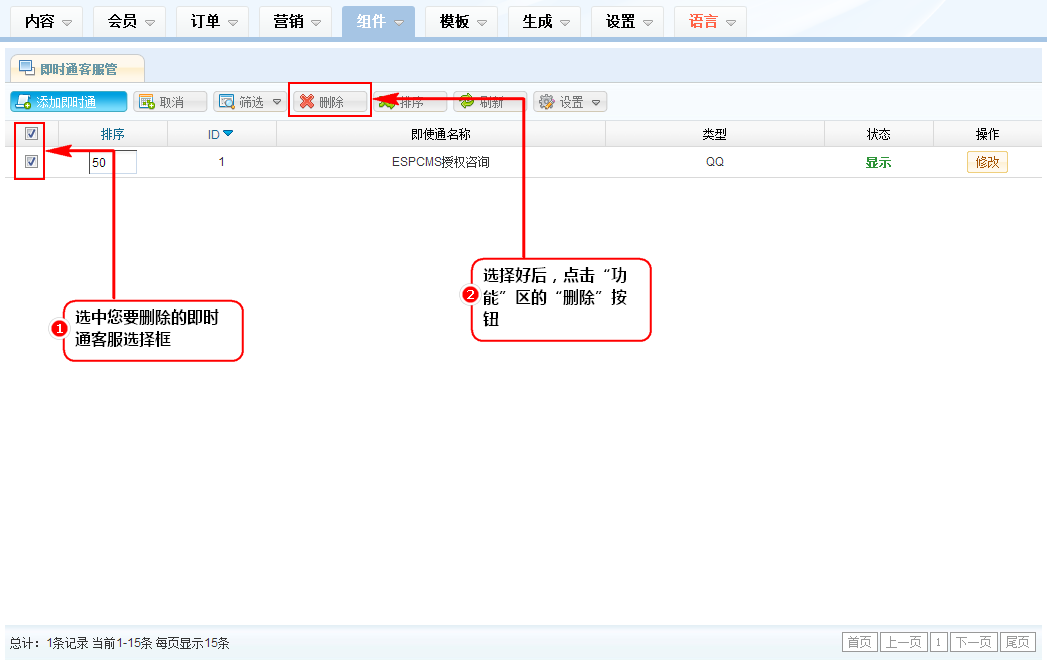The width and height of the screenshot is (1047, 662).
Task: Click the gear icon on 设置 toolbar button
Action: [x=546, y=102]
